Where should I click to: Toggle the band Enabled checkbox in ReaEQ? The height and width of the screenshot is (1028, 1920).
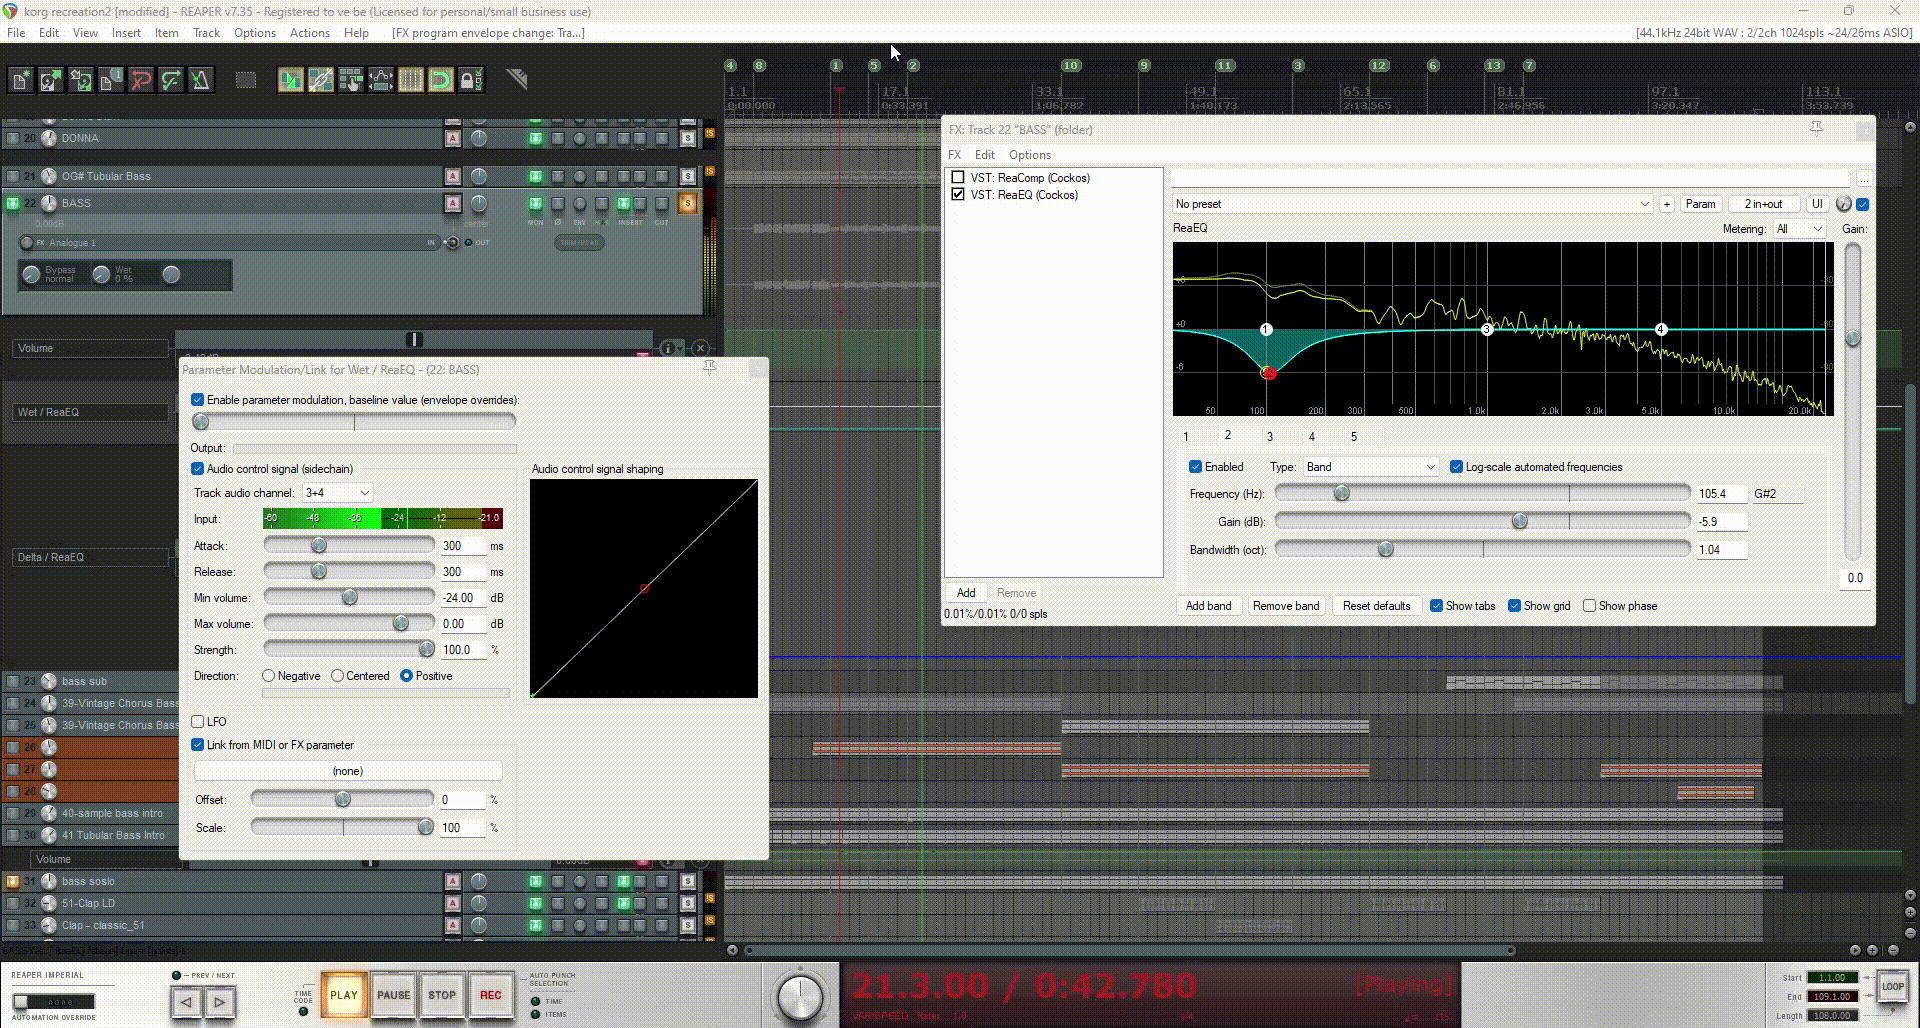(x=1195, y=467)
